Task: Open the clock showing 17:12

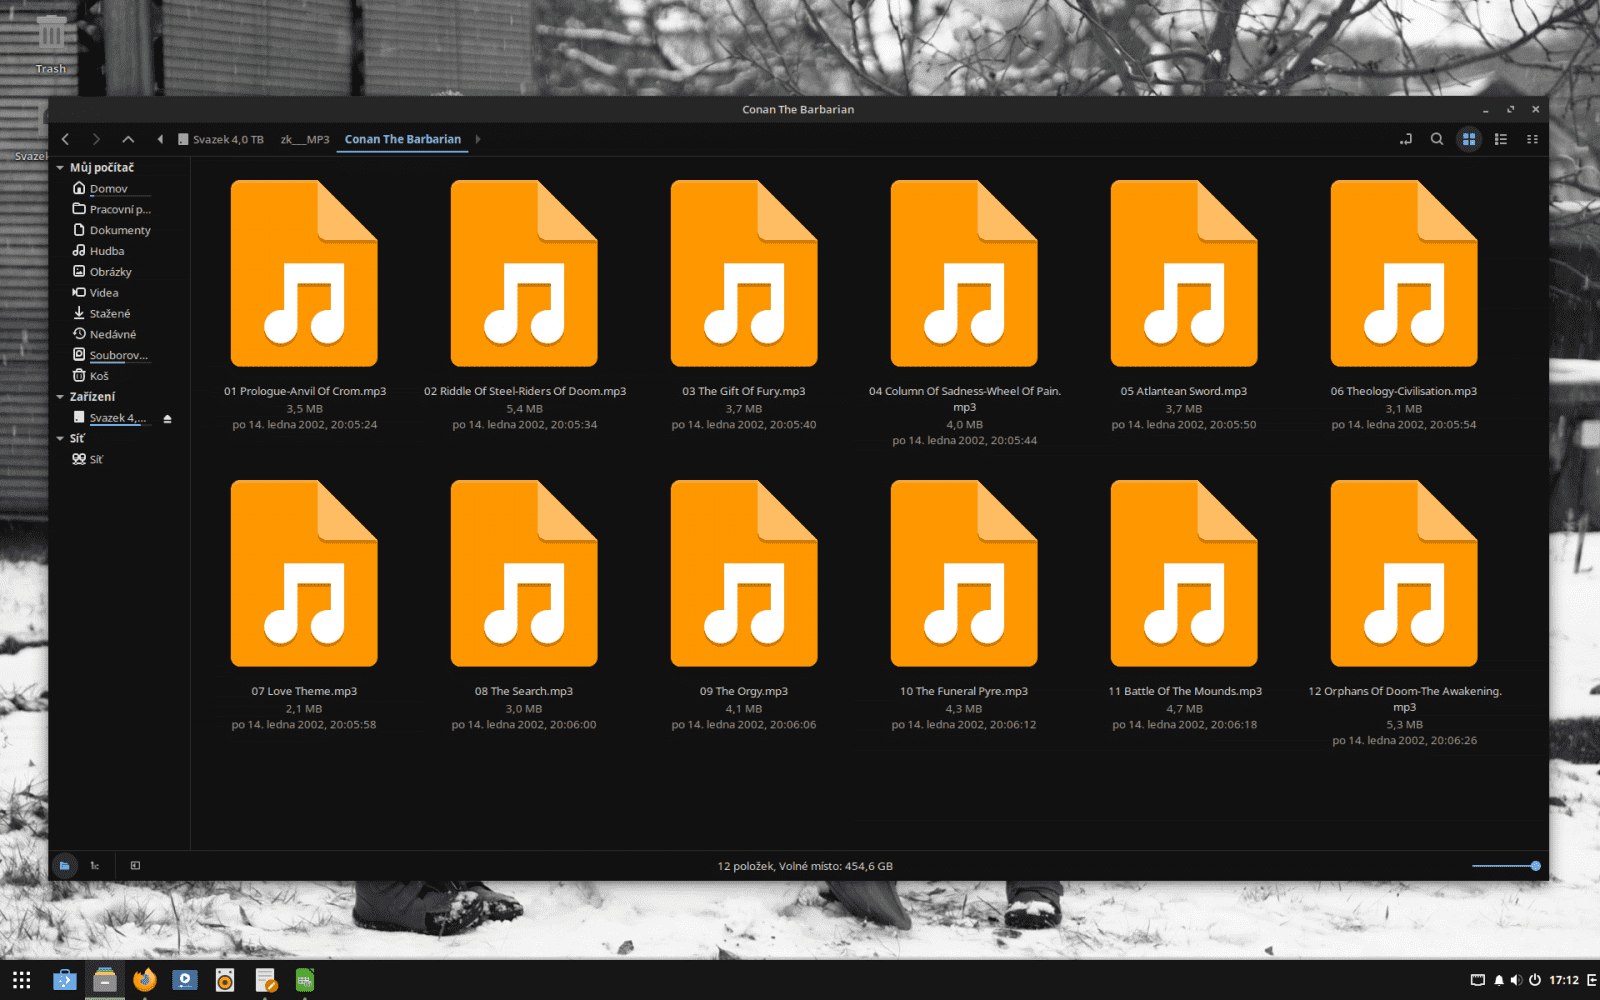Action: [x=1564, y=980]
